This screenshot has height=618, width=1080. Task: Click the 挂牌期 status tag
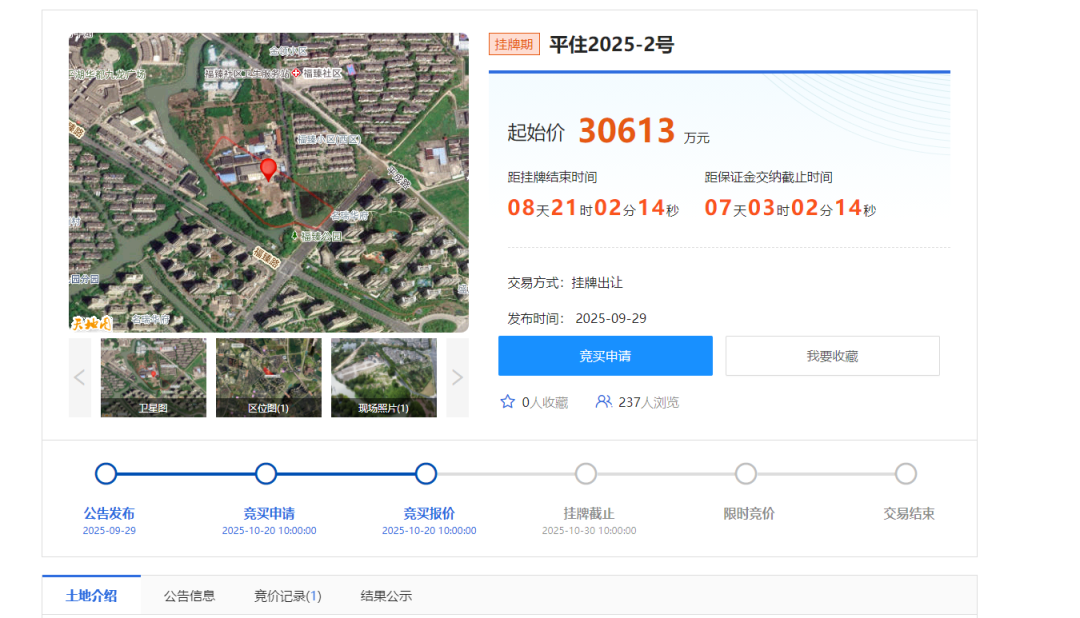coord(514,45)
